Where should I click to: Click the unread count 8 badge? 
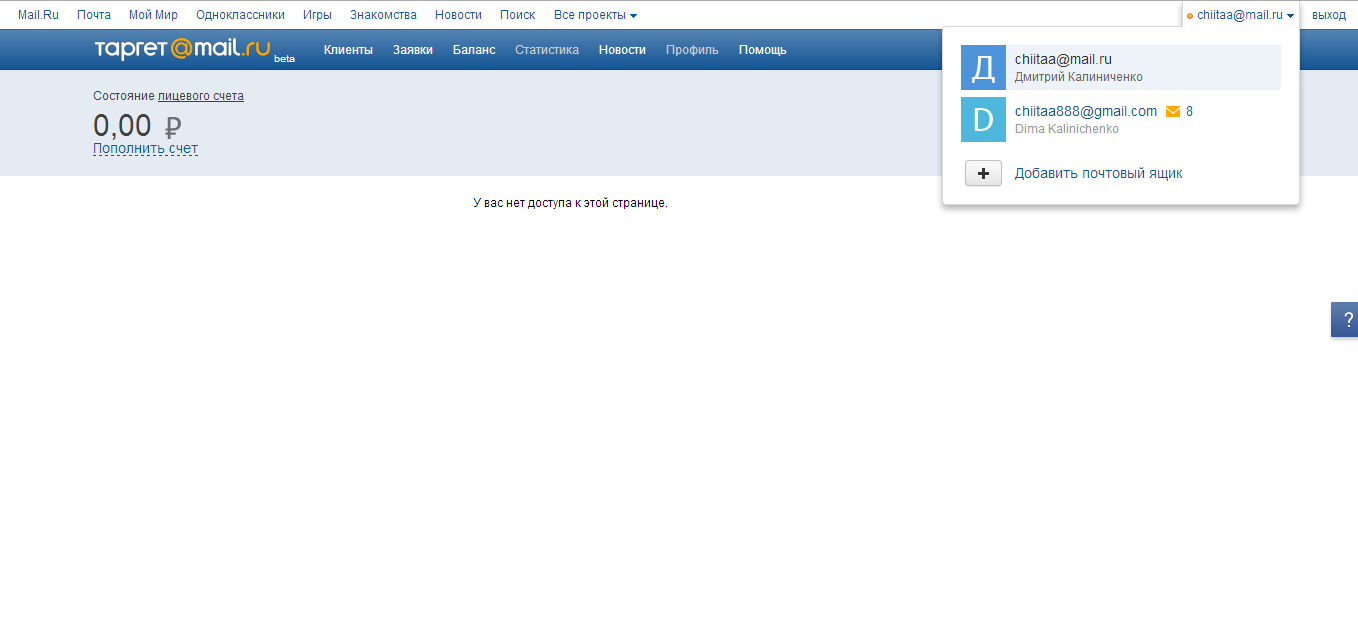[x=1189, y=112]
